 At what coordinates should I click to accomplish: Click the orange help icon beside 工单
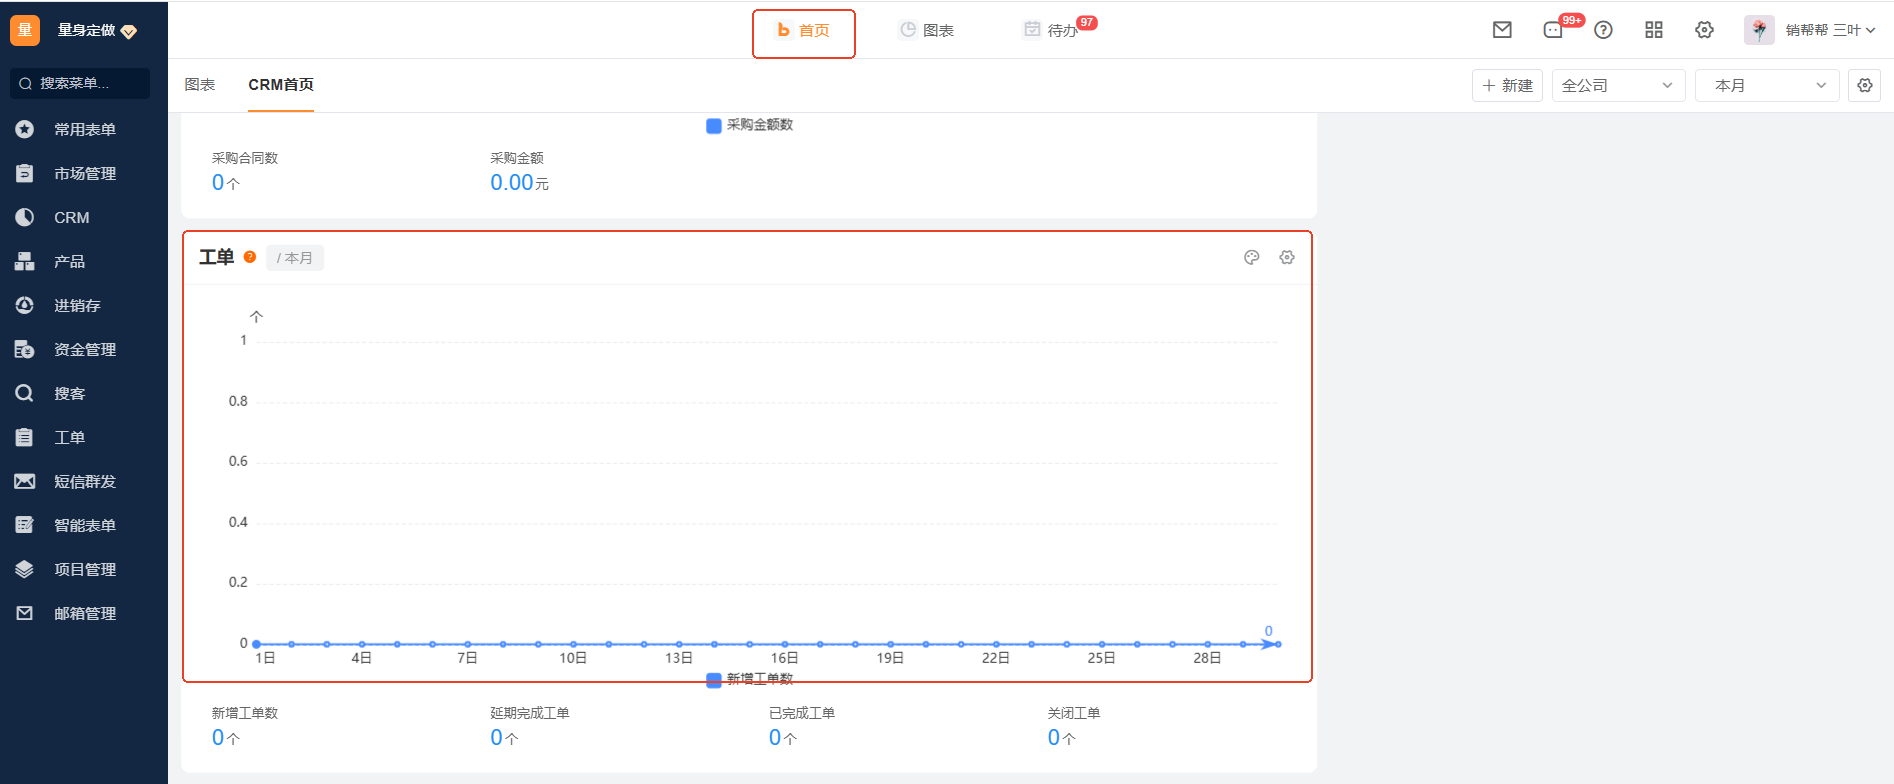point(250,257)
